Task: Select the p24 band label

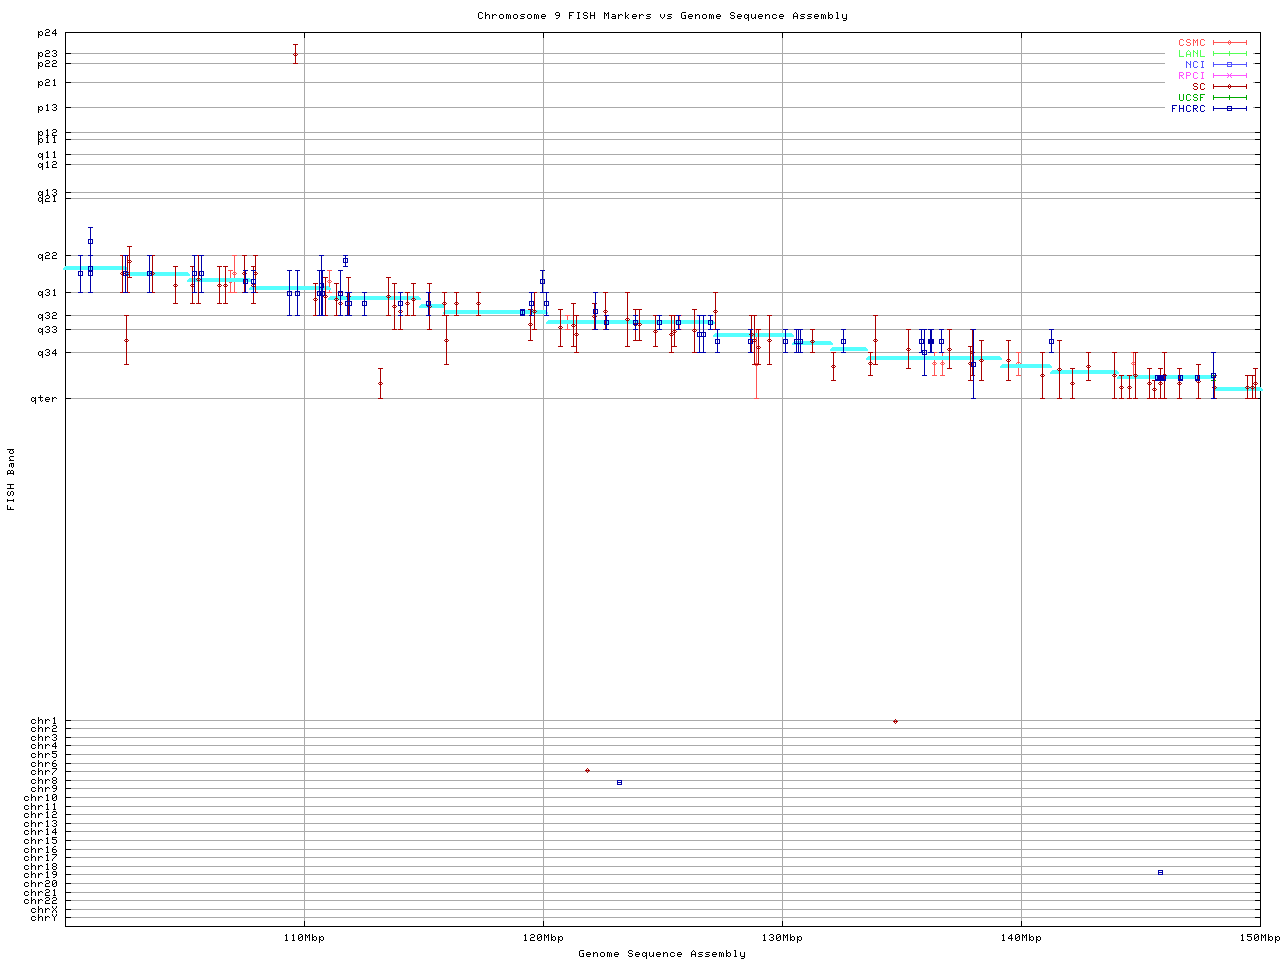Action: (x=47, y=33)
